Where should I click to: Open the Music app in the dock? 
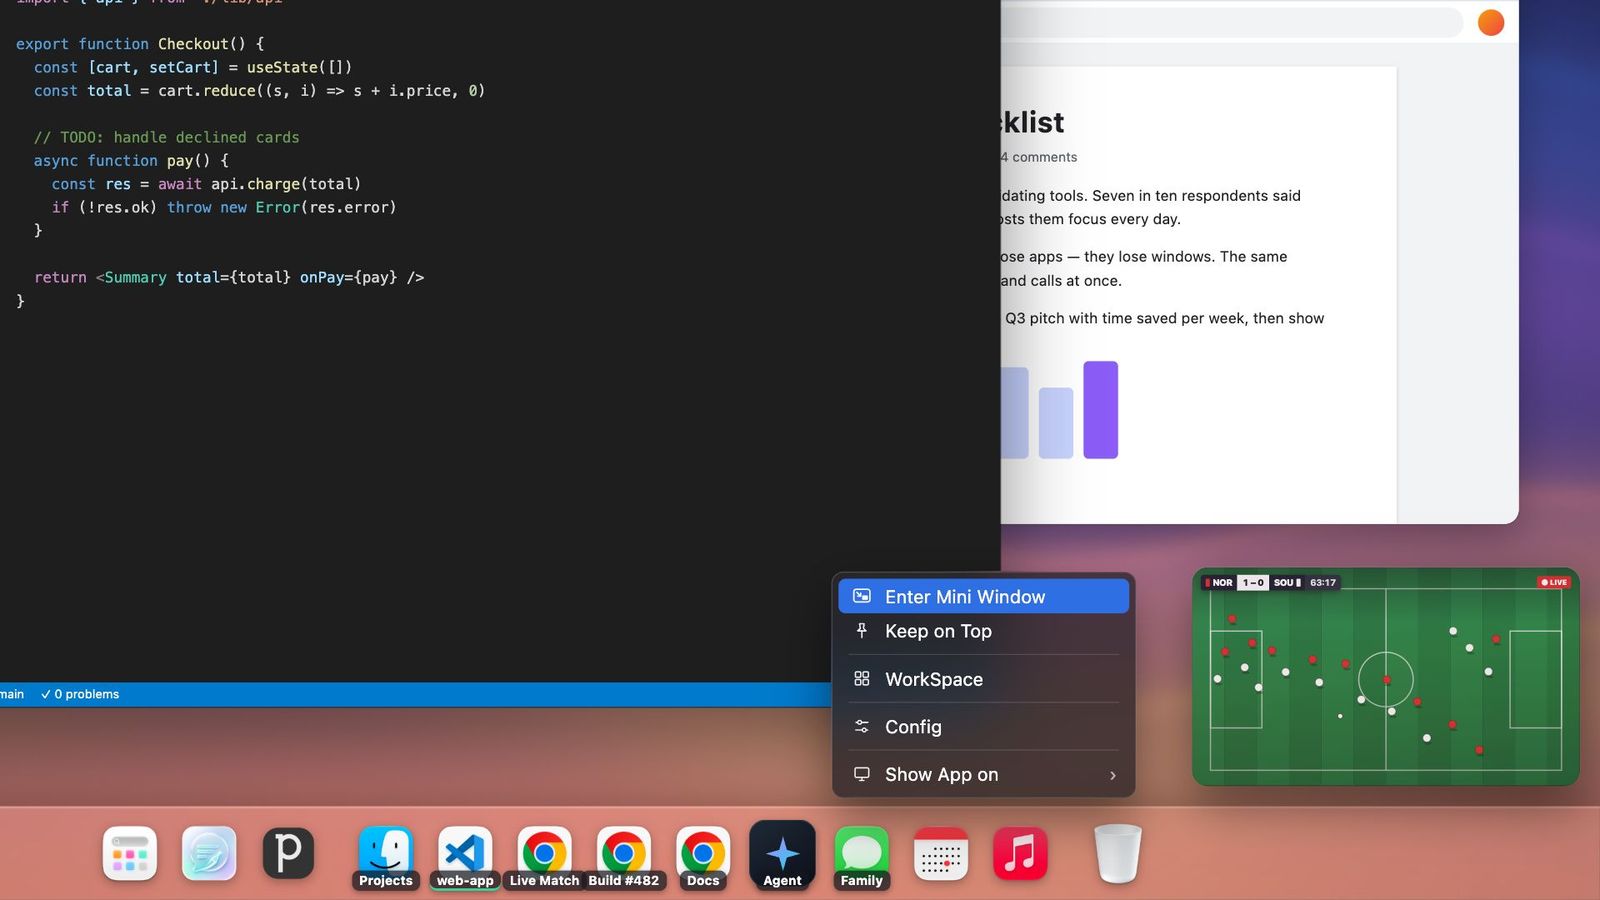[1020, 854]
